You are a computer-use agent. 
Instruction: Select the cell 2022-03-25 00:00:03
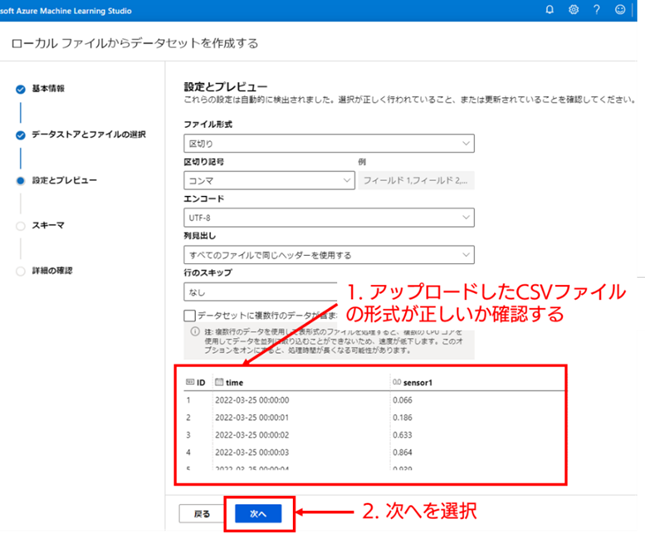pyautogui.click(x=252, y=452)
